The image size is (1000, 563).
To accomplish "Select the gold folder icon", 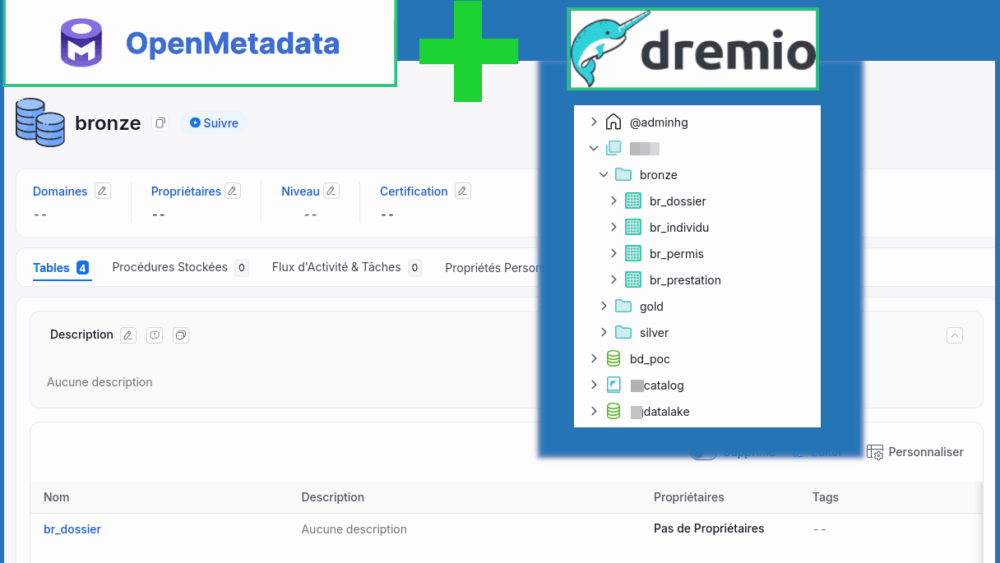I will click(623, 306).
